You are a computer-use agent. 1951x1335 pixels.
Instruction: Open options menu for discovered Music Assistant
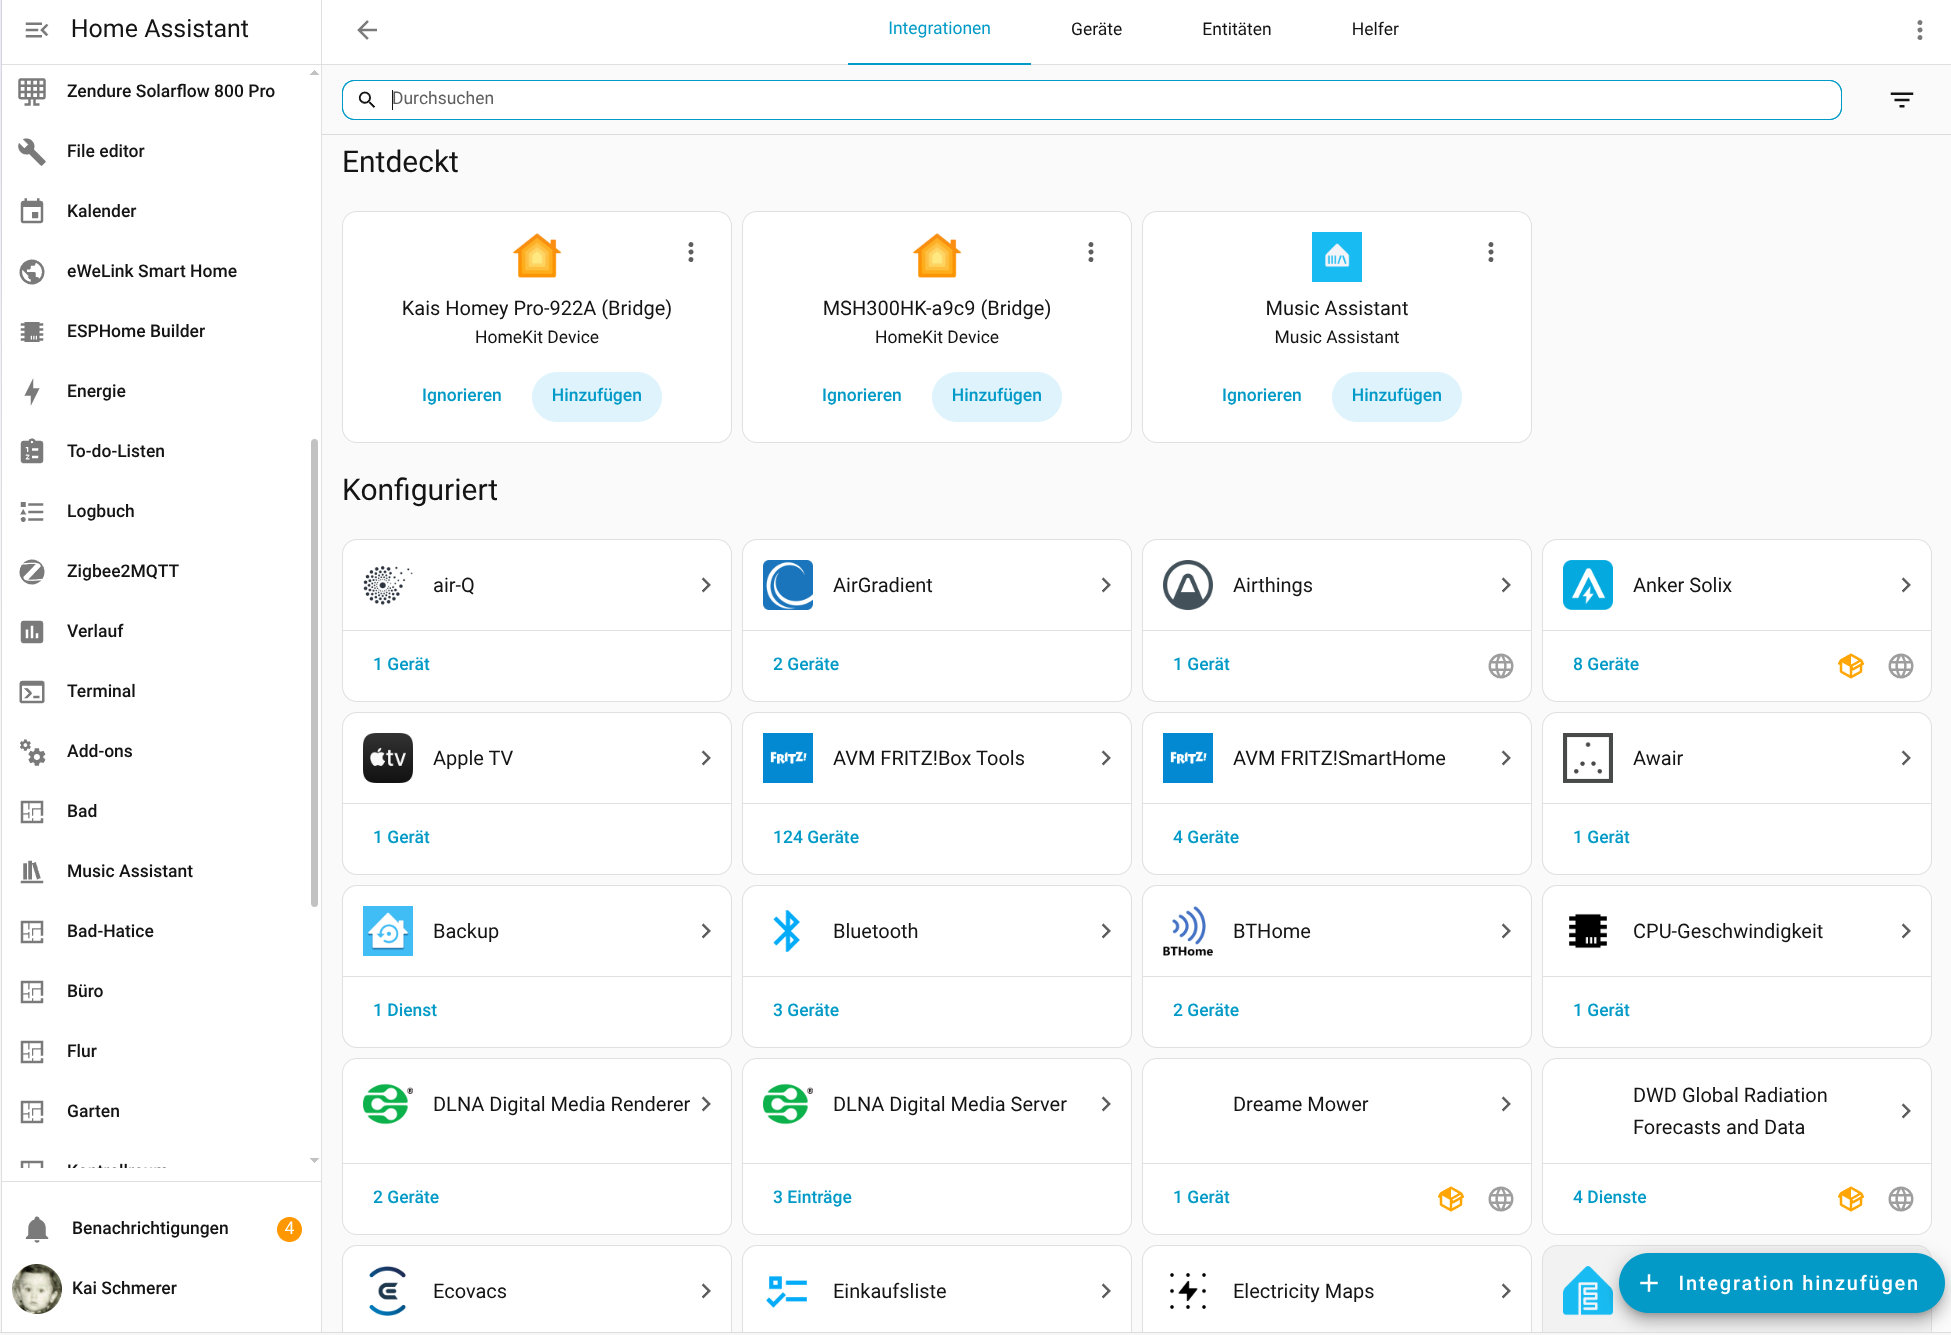1490,252
